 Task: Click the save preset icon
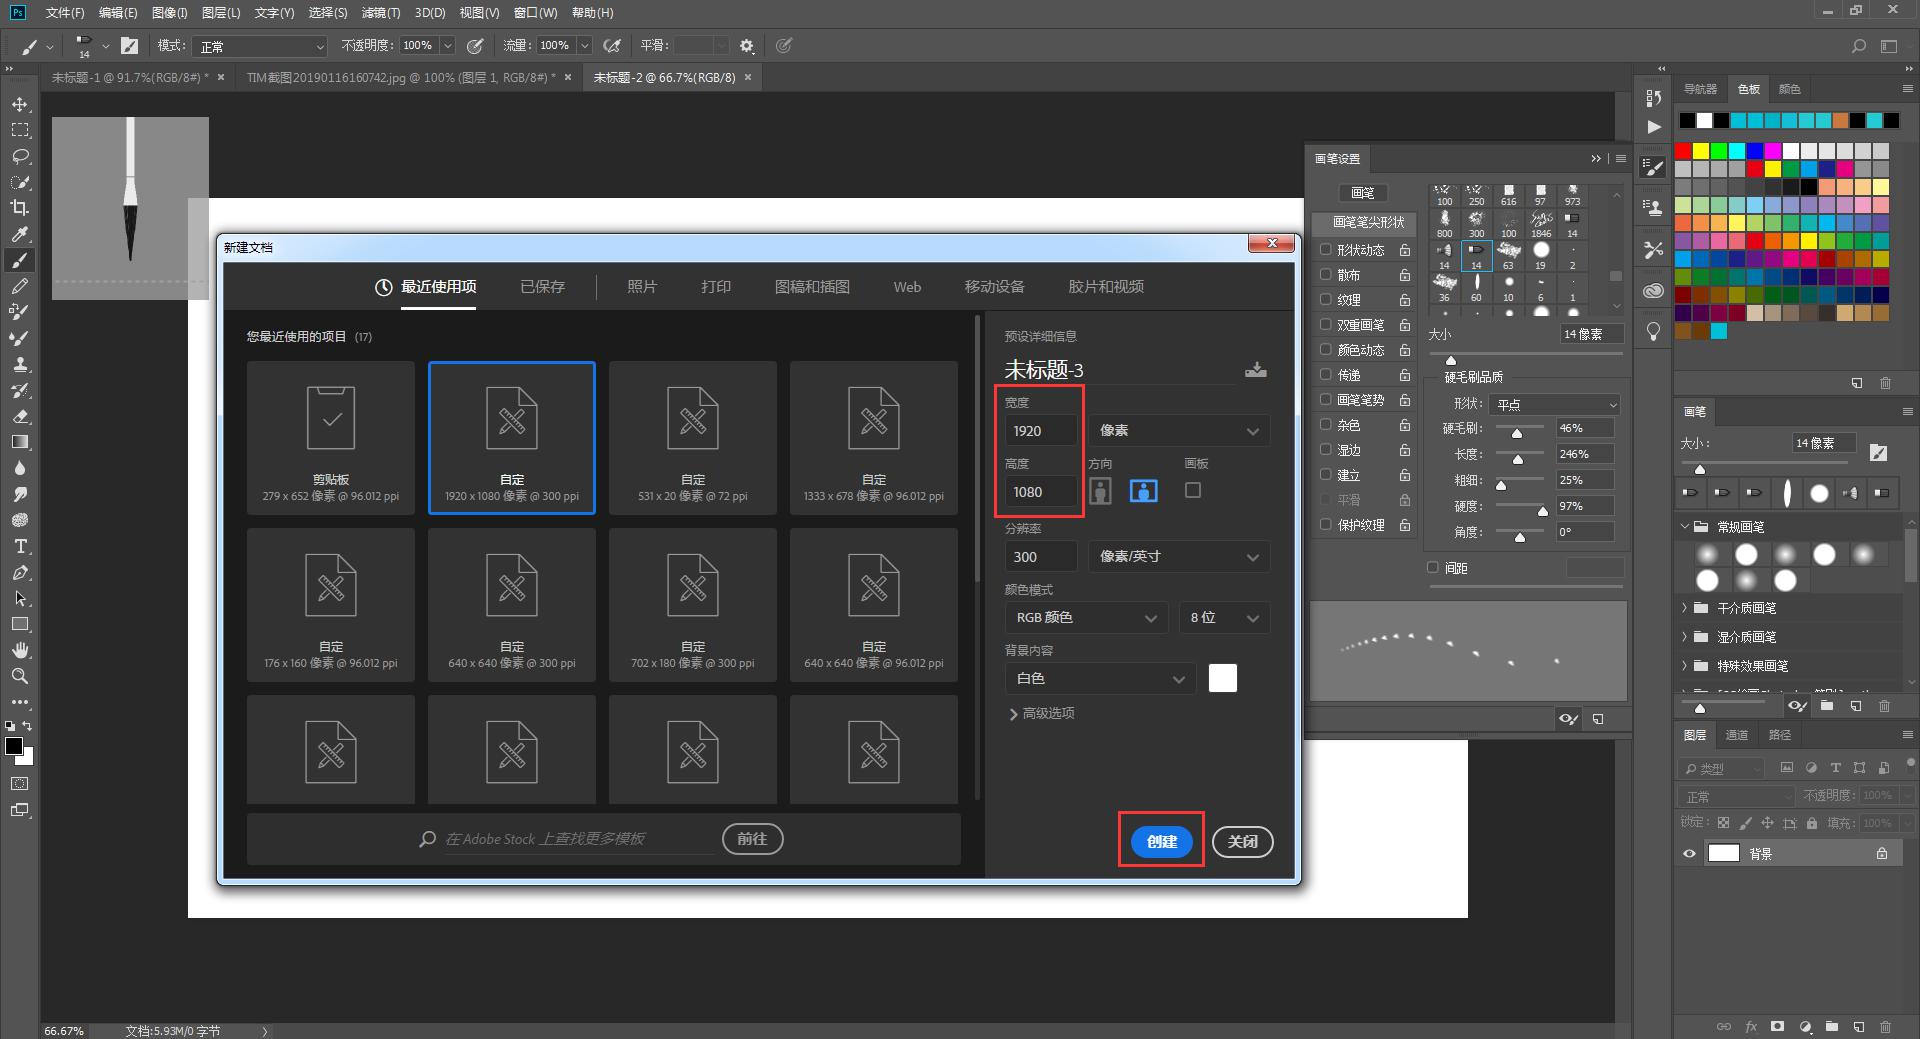click(x=1256, y=370)
